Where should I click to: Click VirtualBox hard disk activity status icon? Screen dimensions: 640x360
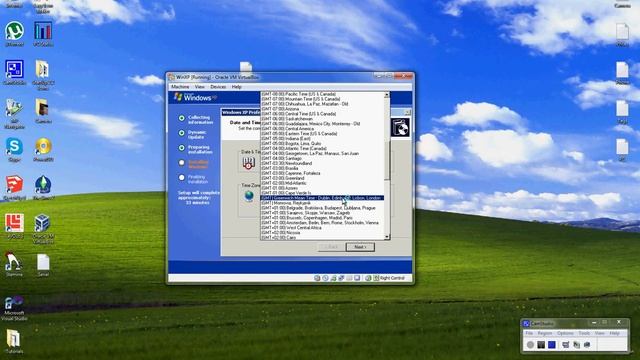pos(317,278)
